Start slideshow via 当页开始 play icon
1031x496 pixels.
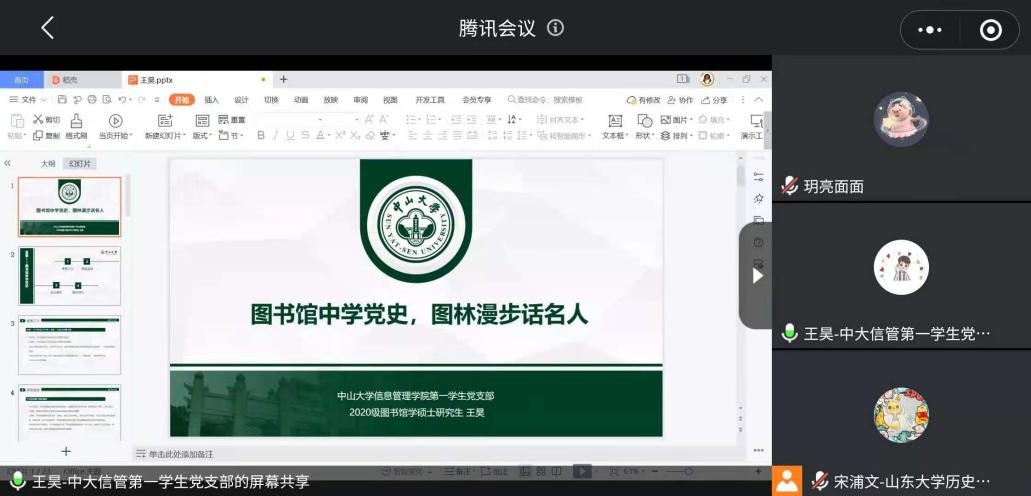pos(115,121)
